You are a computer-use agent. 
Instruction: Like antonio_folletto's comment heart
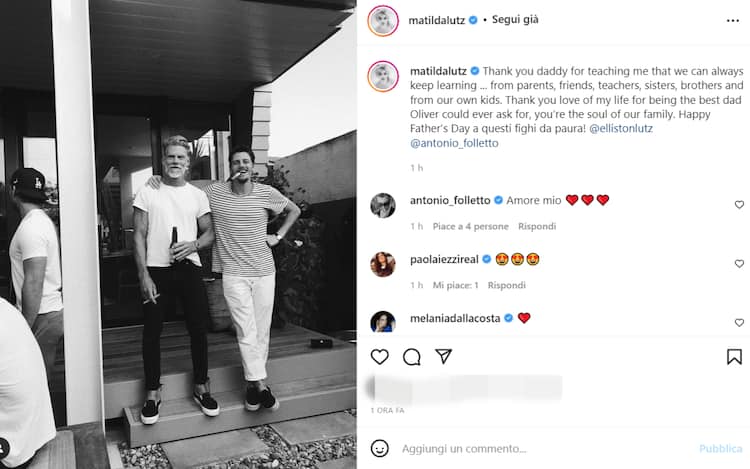pos(739,205)
